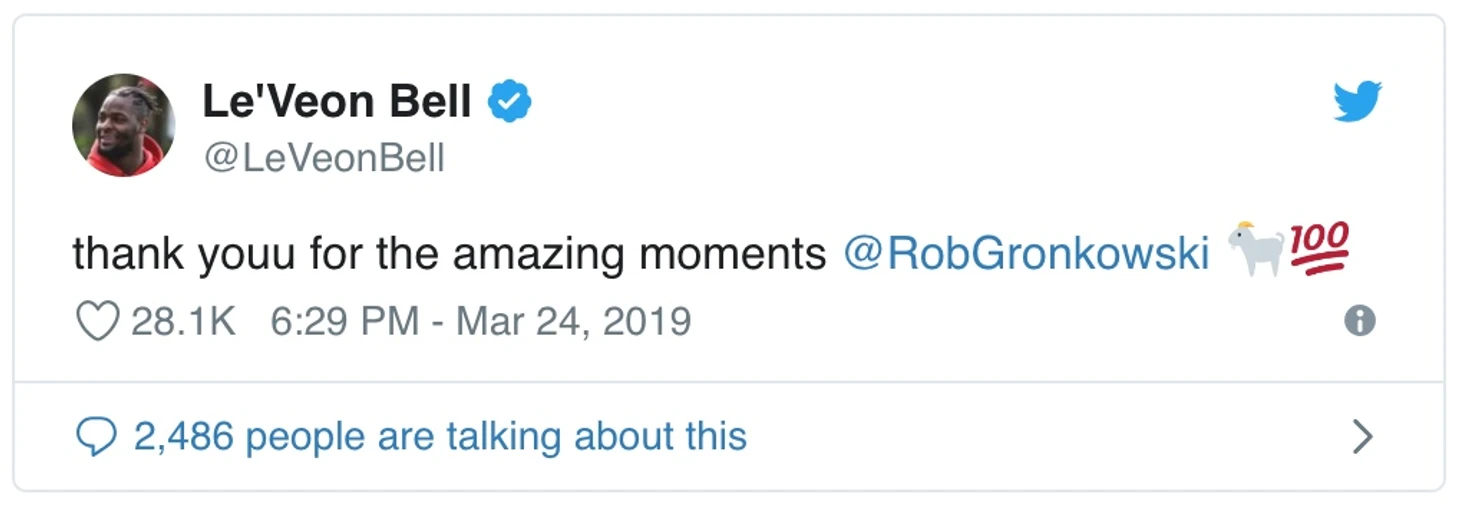The height and width of the screenshot is (508, 1460).
Task: Open "2,486 people are talking about this"
Action: (440, 437)
